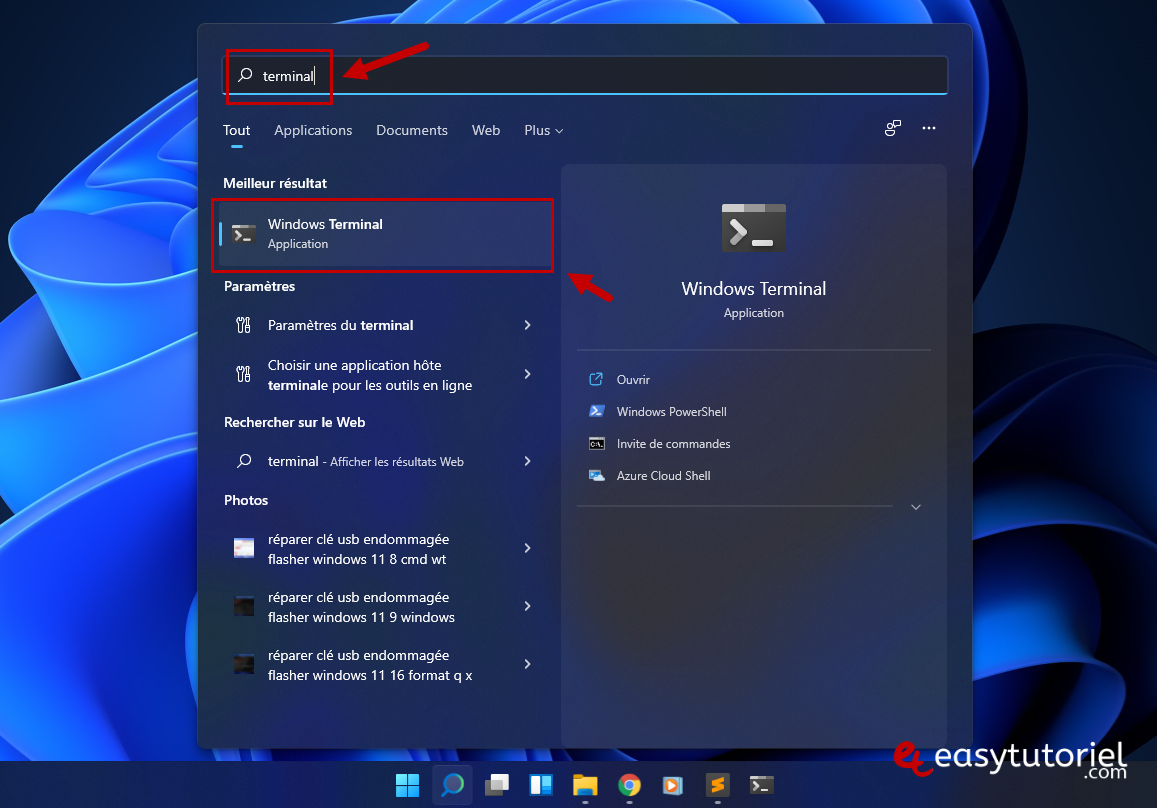Switch to the Web tab
Viewport: 1157px width, 808px height.
[x=486, y=131]
